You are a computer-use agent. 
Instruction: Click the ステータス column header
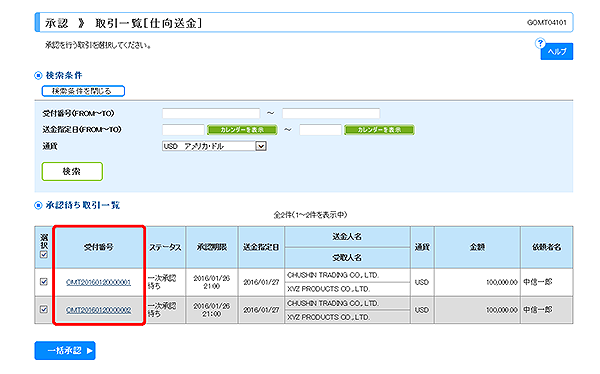coord(165,247)
